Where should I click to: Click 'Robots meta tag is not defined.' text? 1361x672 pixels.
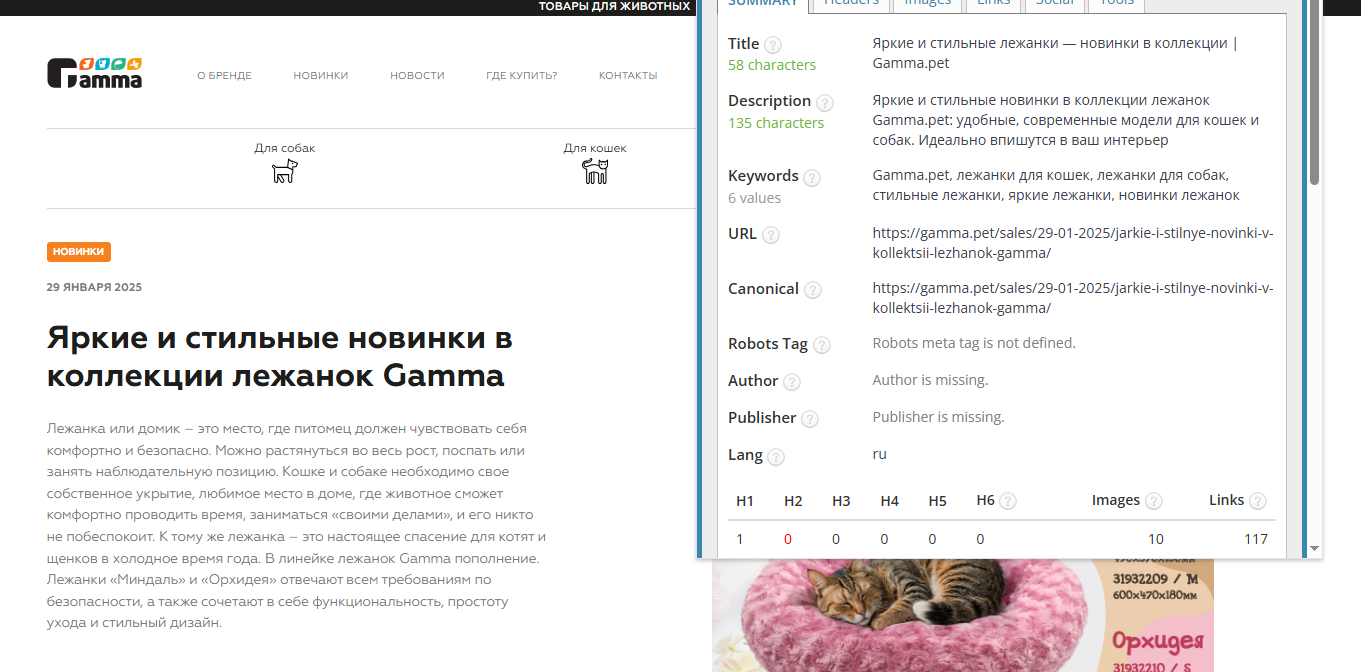(x=974, y=343)
